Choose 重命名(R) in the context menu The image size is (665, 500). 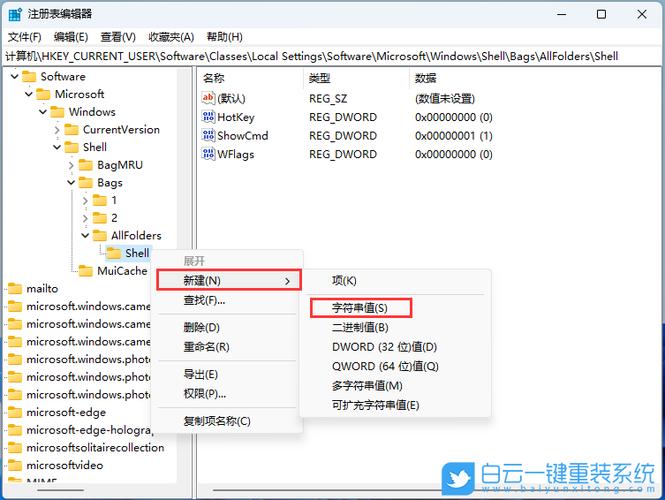pos(226,347)
